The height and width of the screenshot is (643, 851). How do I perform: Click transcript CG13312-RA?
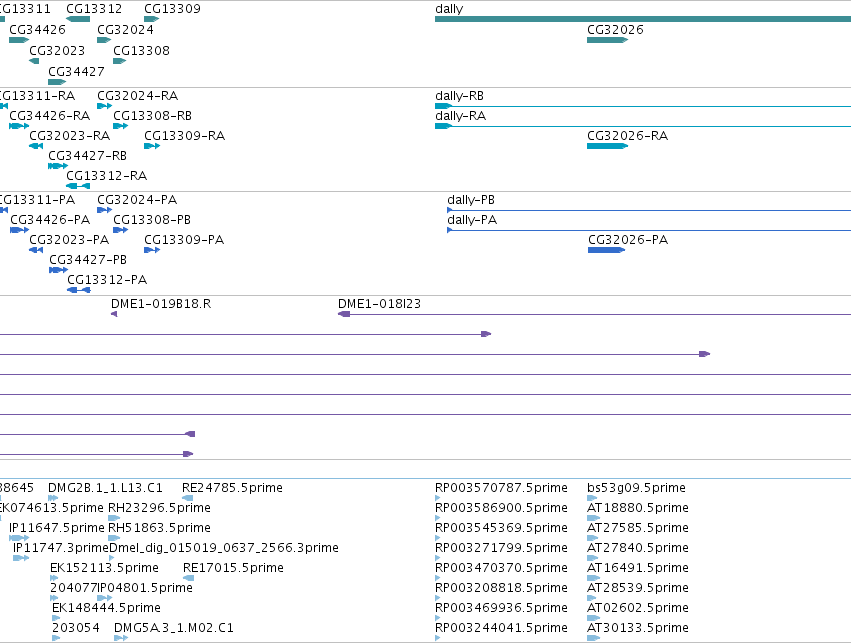pyautogui.click(x=78, y=186)
